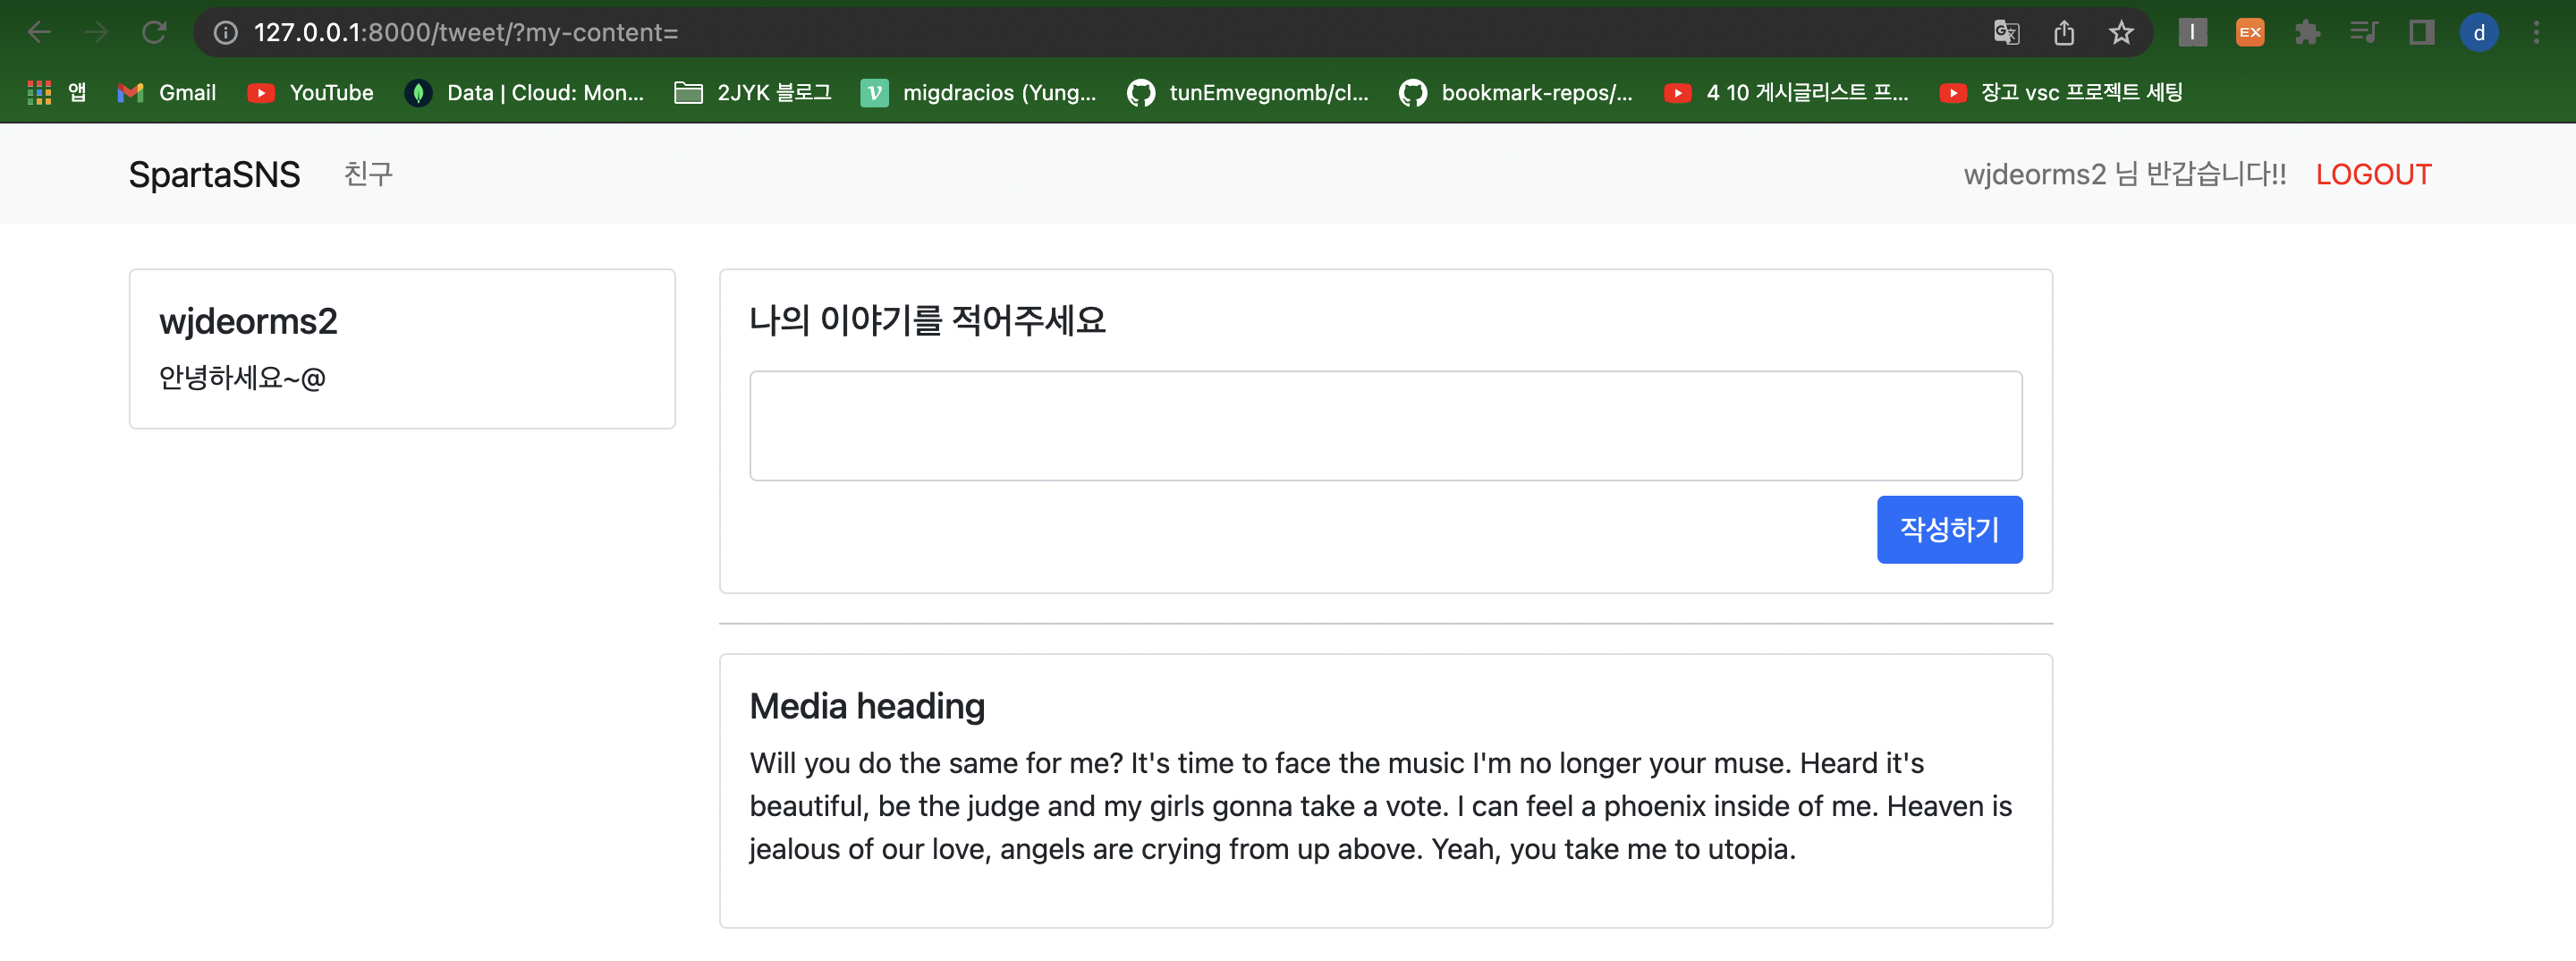The width and height of the screenshot is (2576, 961).
Task: Click the 안녕하세요~@ profile bio text
Action: (x=242, y=378)
